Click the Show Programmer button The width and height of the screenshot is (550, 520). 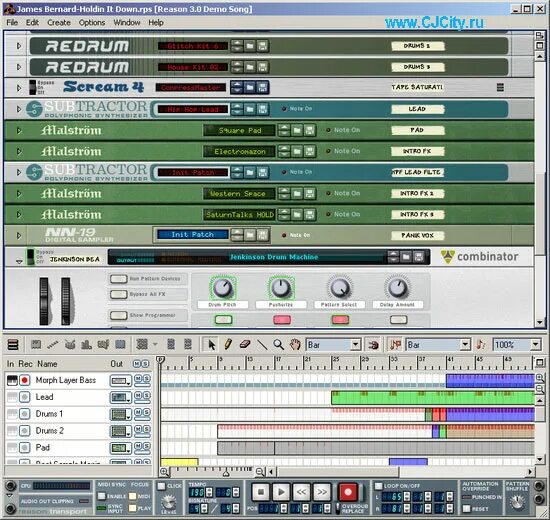(x=119, y=315)
